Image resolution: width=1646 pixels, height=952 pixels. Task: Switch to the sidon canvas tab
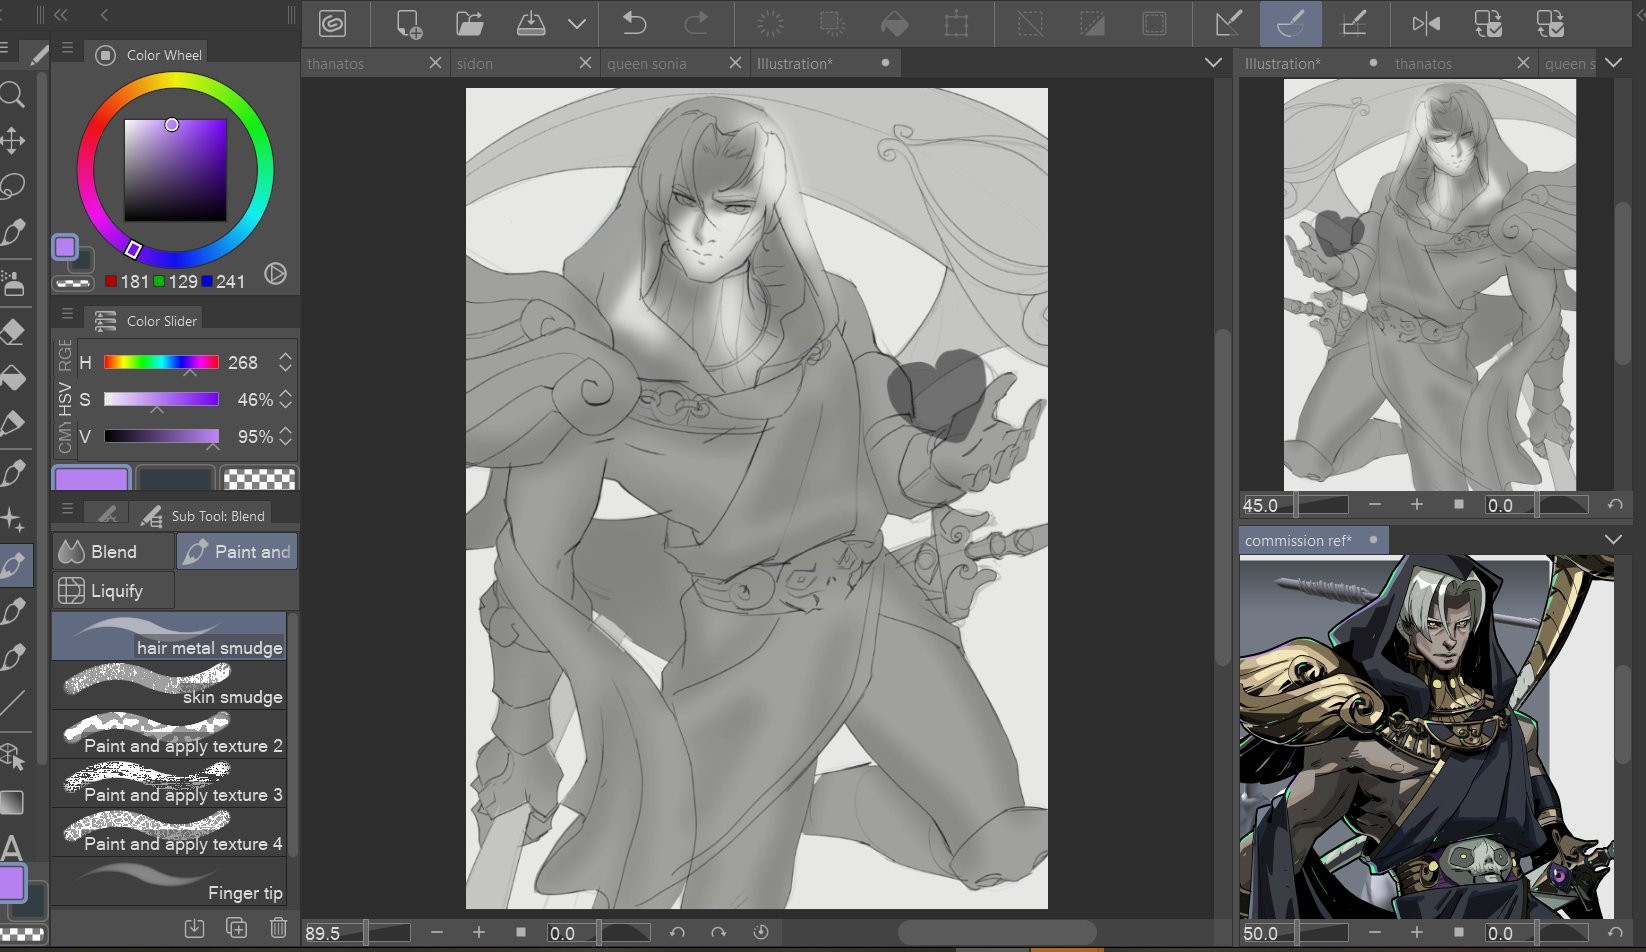pos(475,63)
